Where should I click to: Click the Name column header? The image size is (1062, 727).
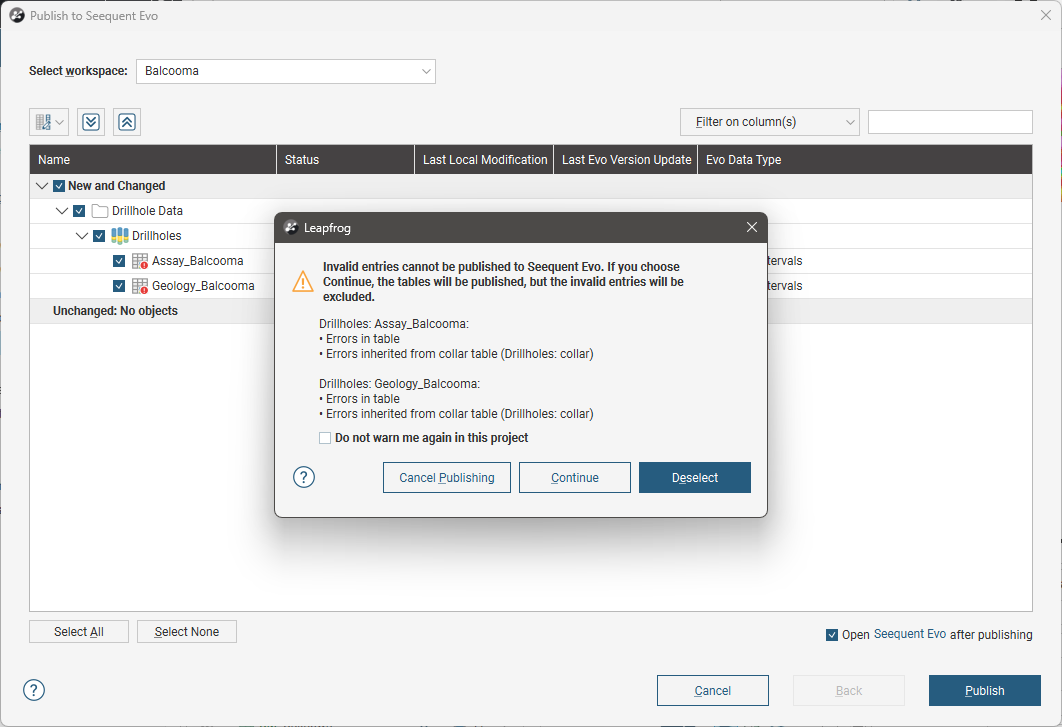pyautogui.click(x=153, y=160)
